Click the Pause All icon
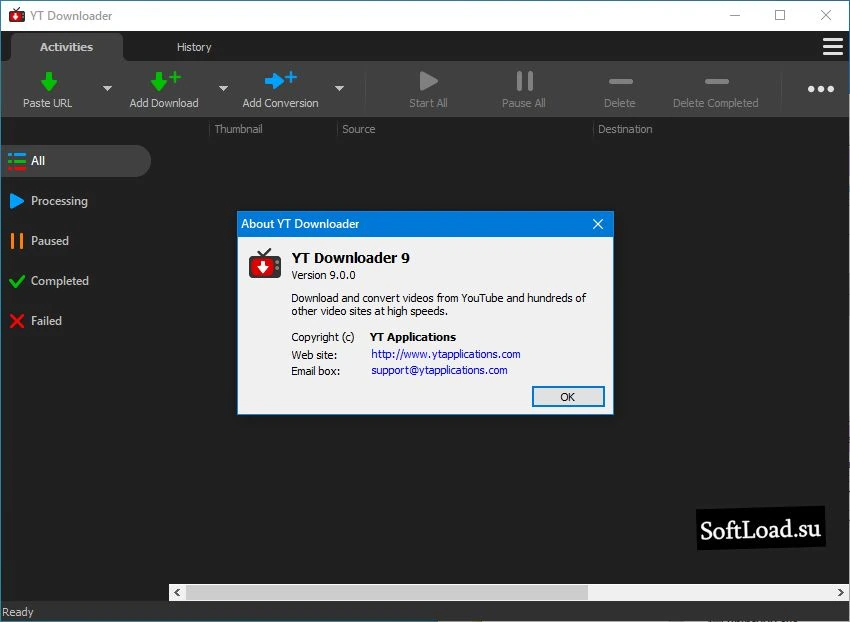The width and height of the screenshot is (850, 622). coord(524,81)
